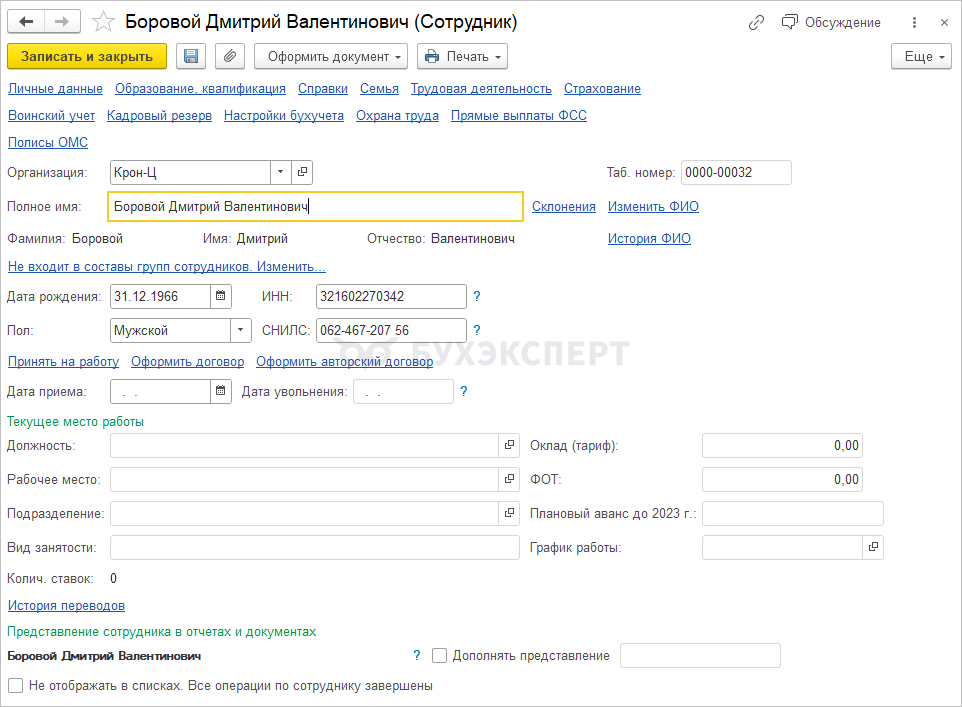Image resolution: width=962 pixels, height=707 pixels.
Task: Click the paperclip attachments icon
Action: point(230,57)
